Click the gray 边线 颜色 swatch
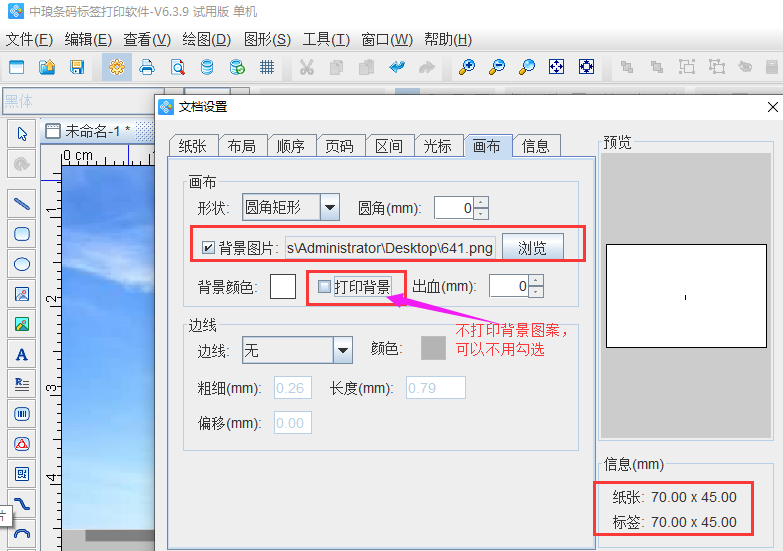783x551 pixels. coord(433,348)
